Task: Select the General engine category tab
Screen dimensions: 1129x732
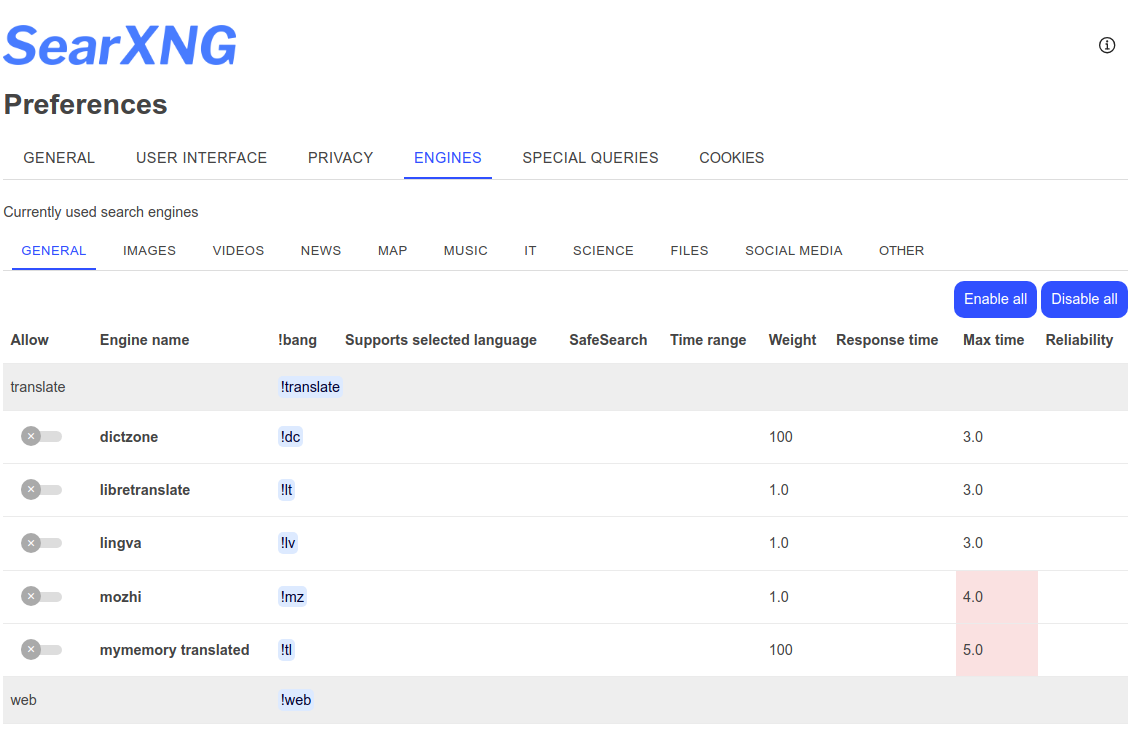Action: tap(54, 250)
